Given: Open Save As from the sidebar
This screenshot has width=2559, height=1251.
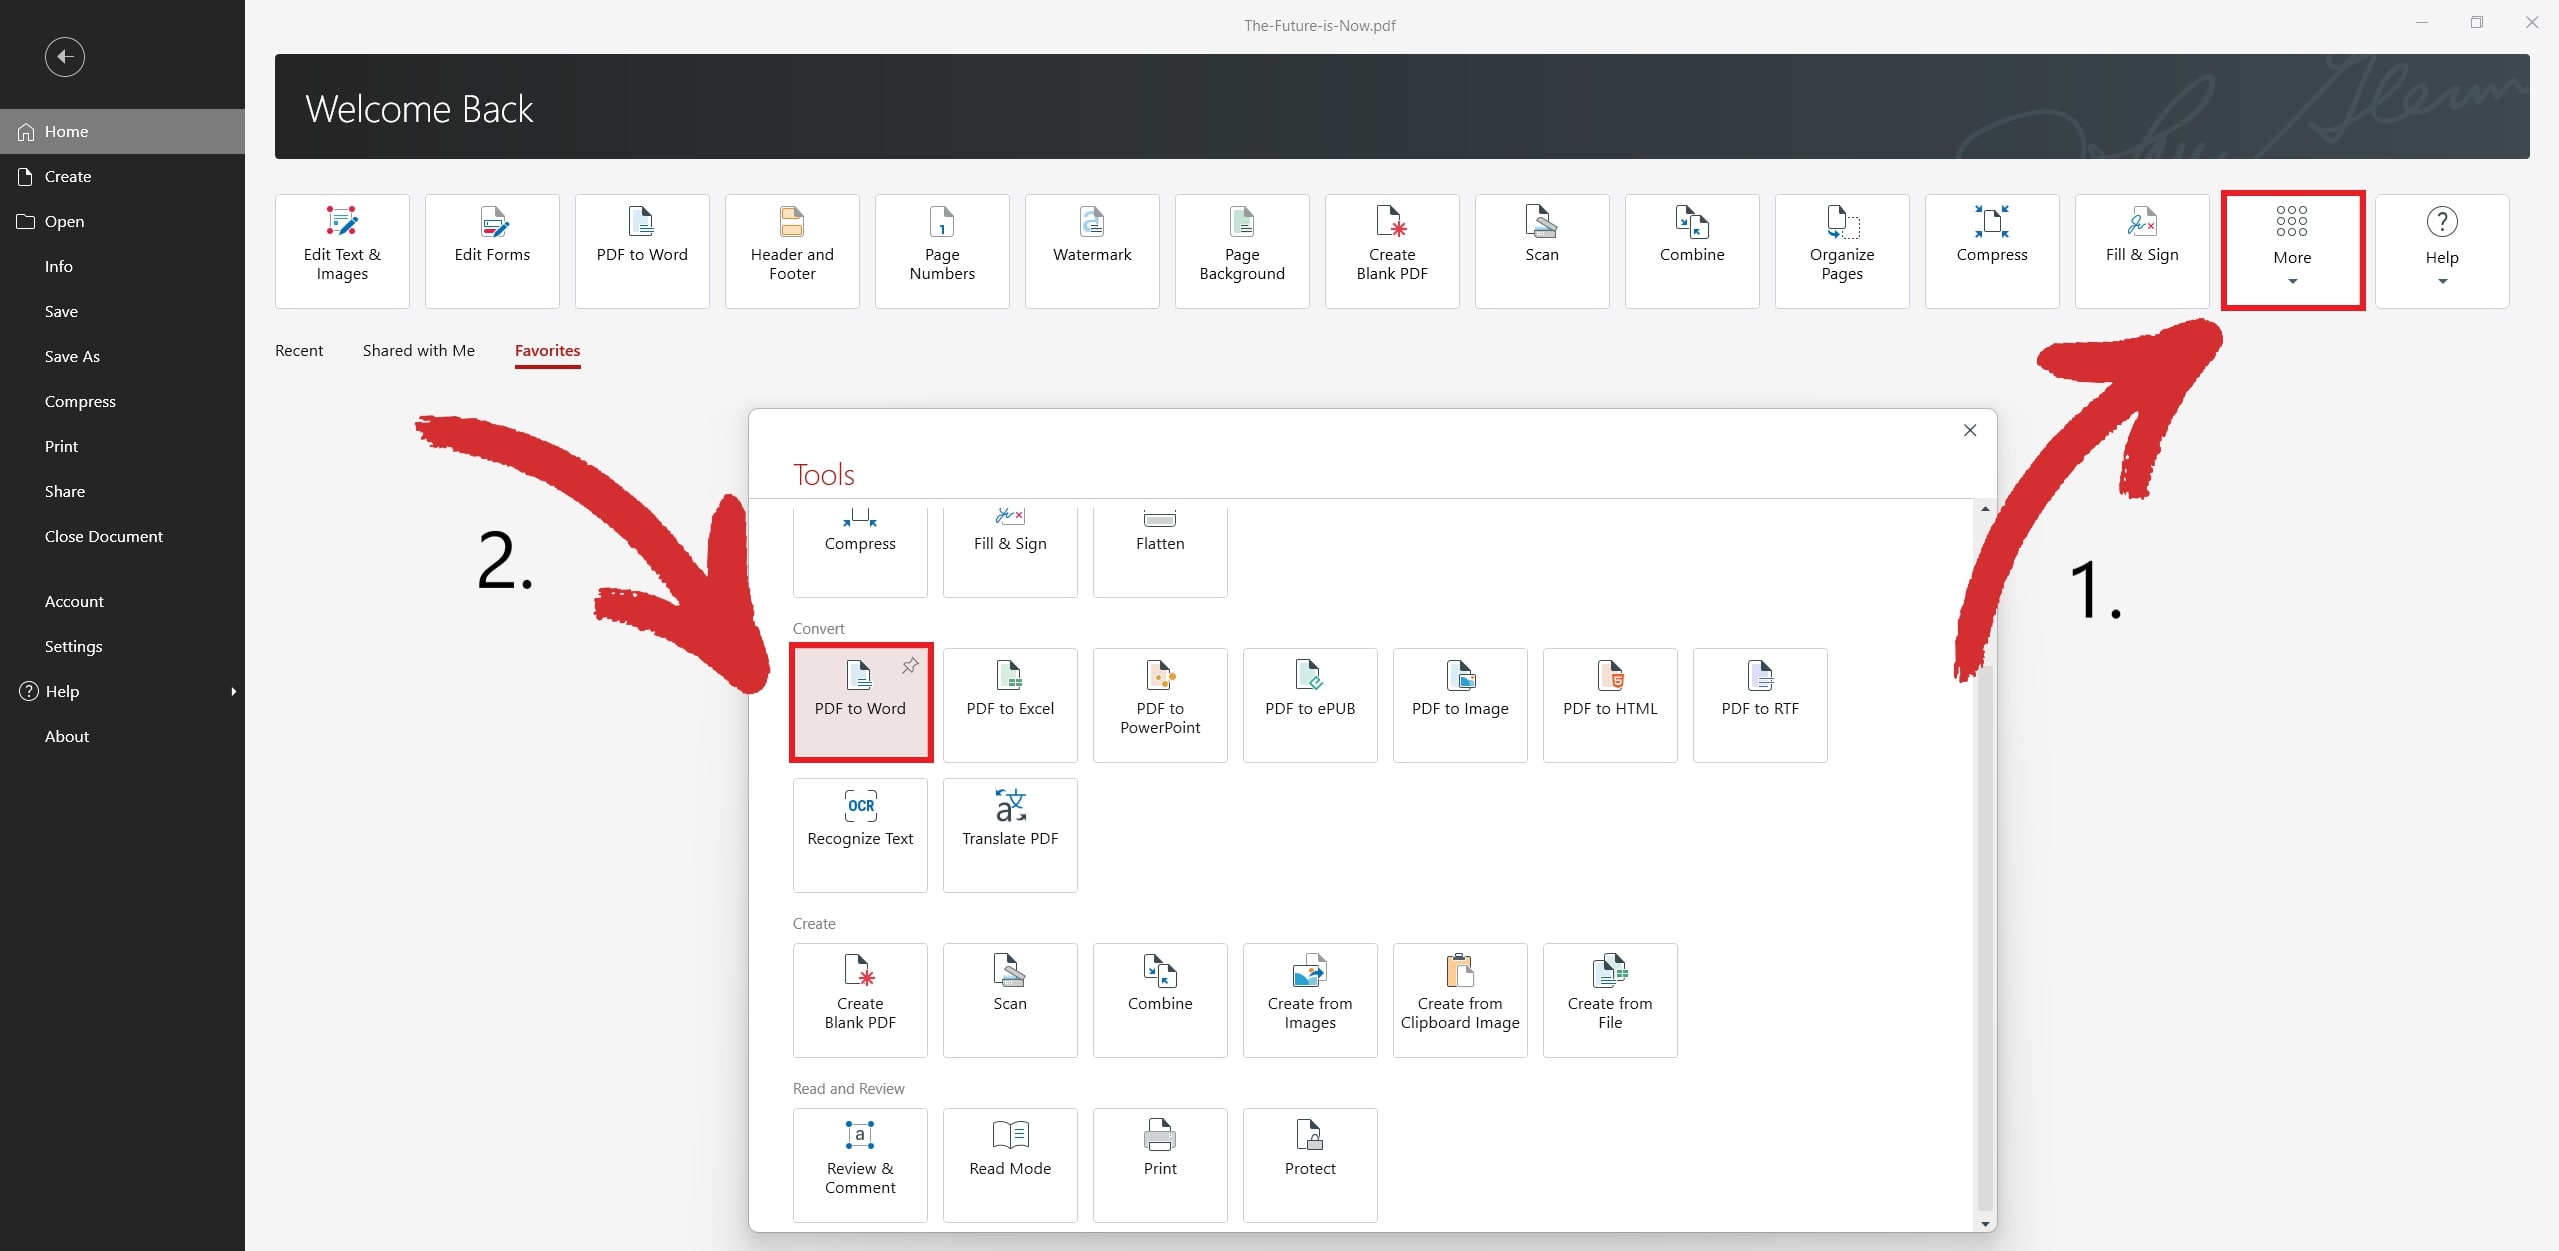Looking at the screenshot, I should [72, 356].
